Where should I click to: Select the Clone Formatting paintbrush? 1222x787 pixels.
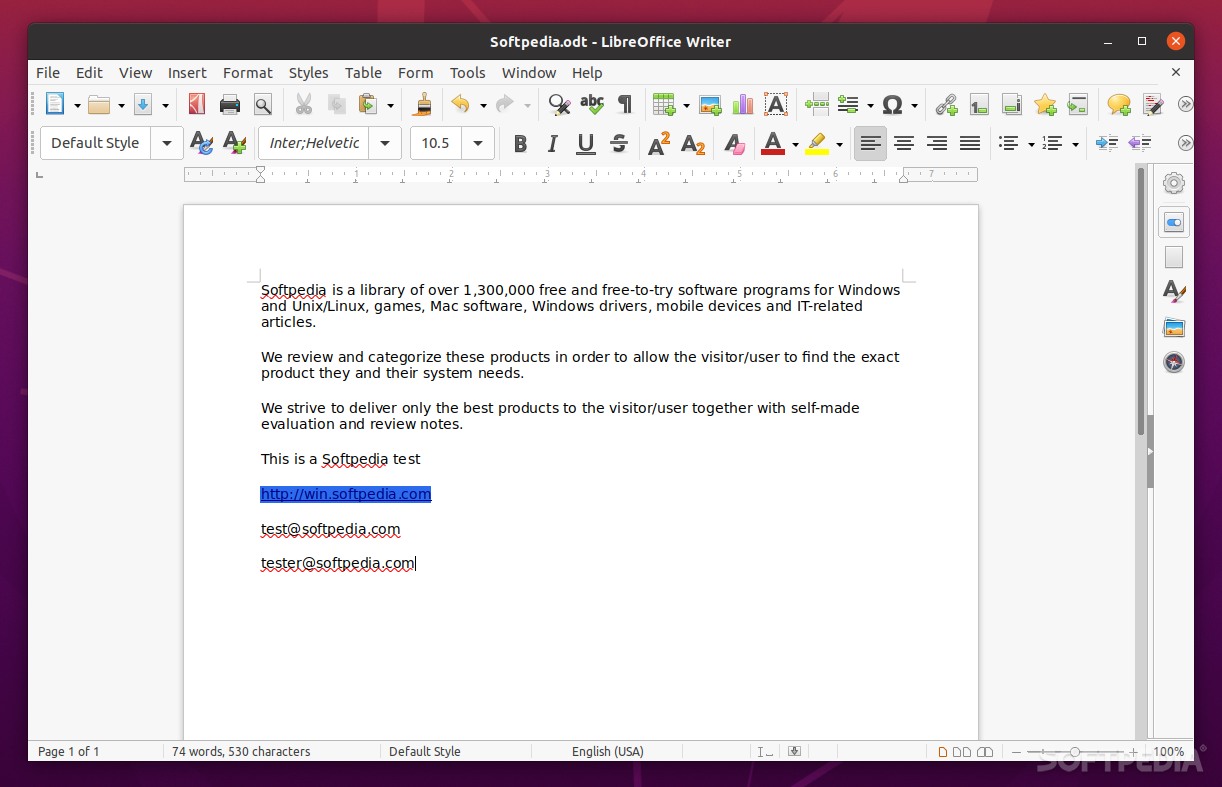(x=423, y=104)
